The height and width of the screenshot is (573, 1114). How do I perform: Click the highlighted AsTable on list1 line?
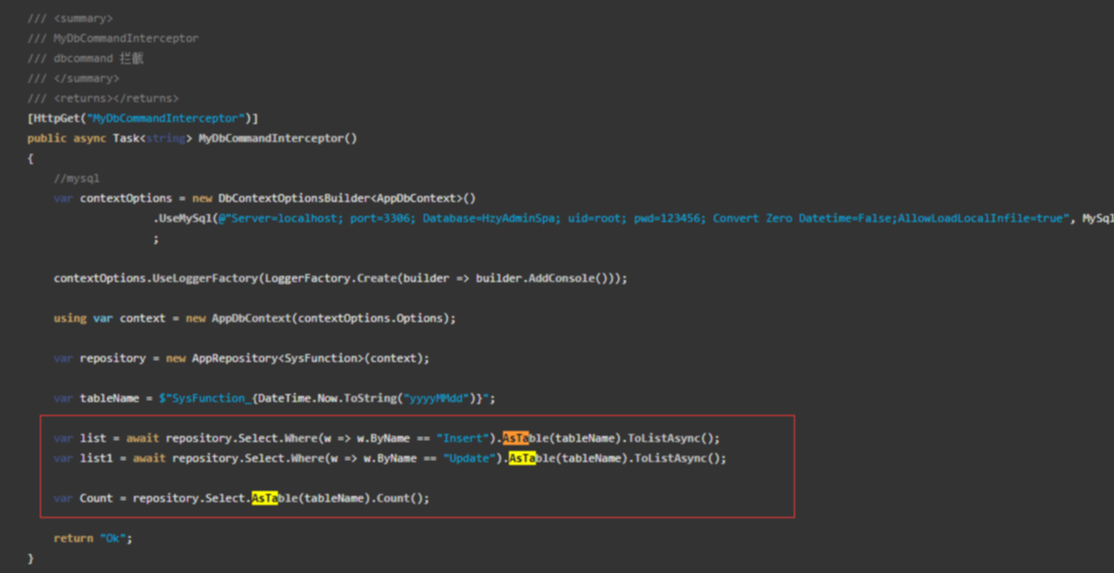point(522,458)
